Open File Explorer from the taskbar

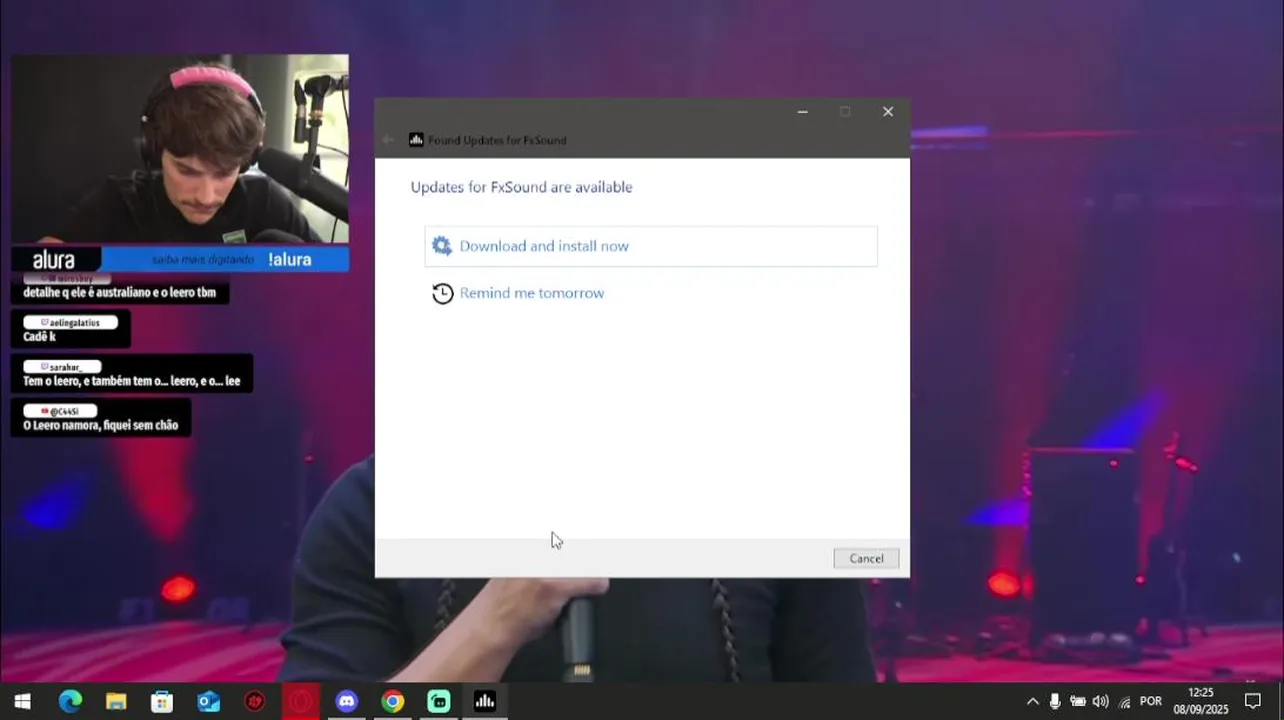tap(116, 701)
